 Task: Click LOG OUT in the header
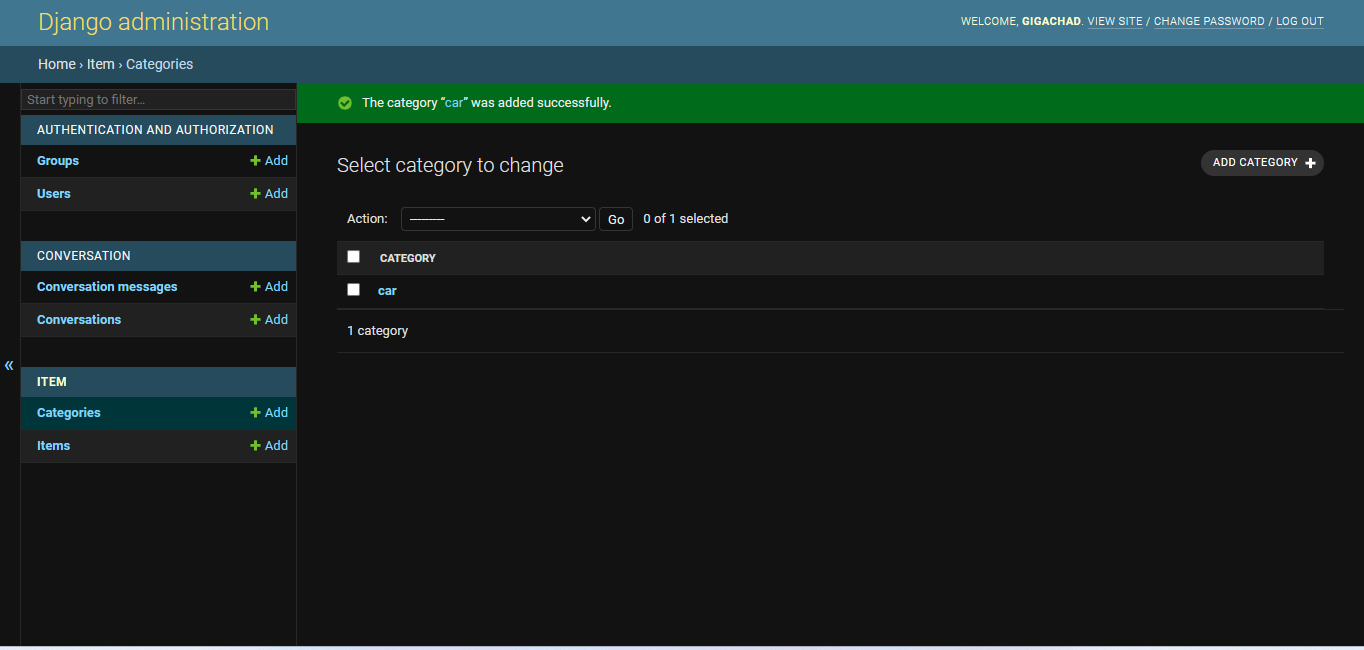point(1299,21)
